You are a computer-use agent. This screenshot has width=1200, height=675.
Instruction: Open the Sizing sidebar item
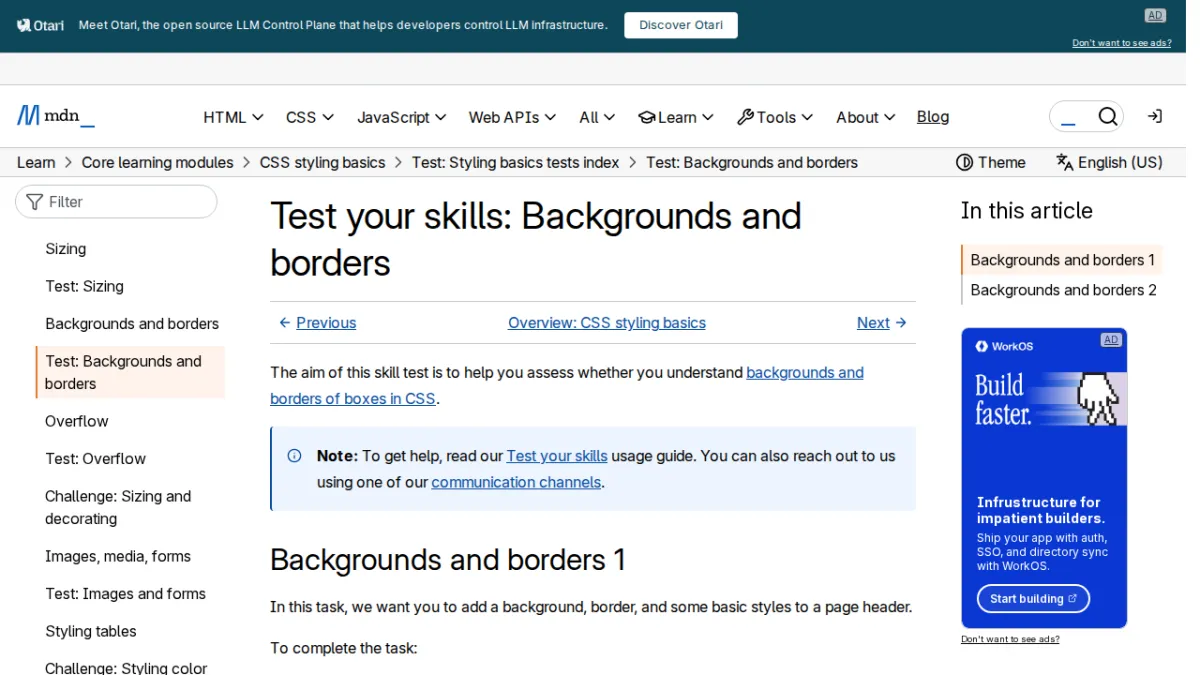click(x=66, y=249)
